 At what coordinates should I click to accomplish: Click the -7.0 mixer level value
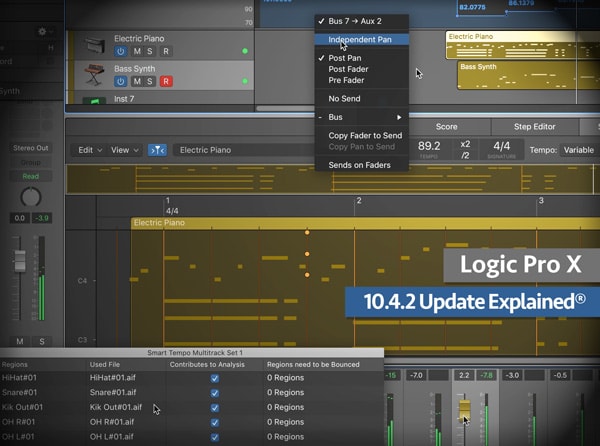(416, 375)
